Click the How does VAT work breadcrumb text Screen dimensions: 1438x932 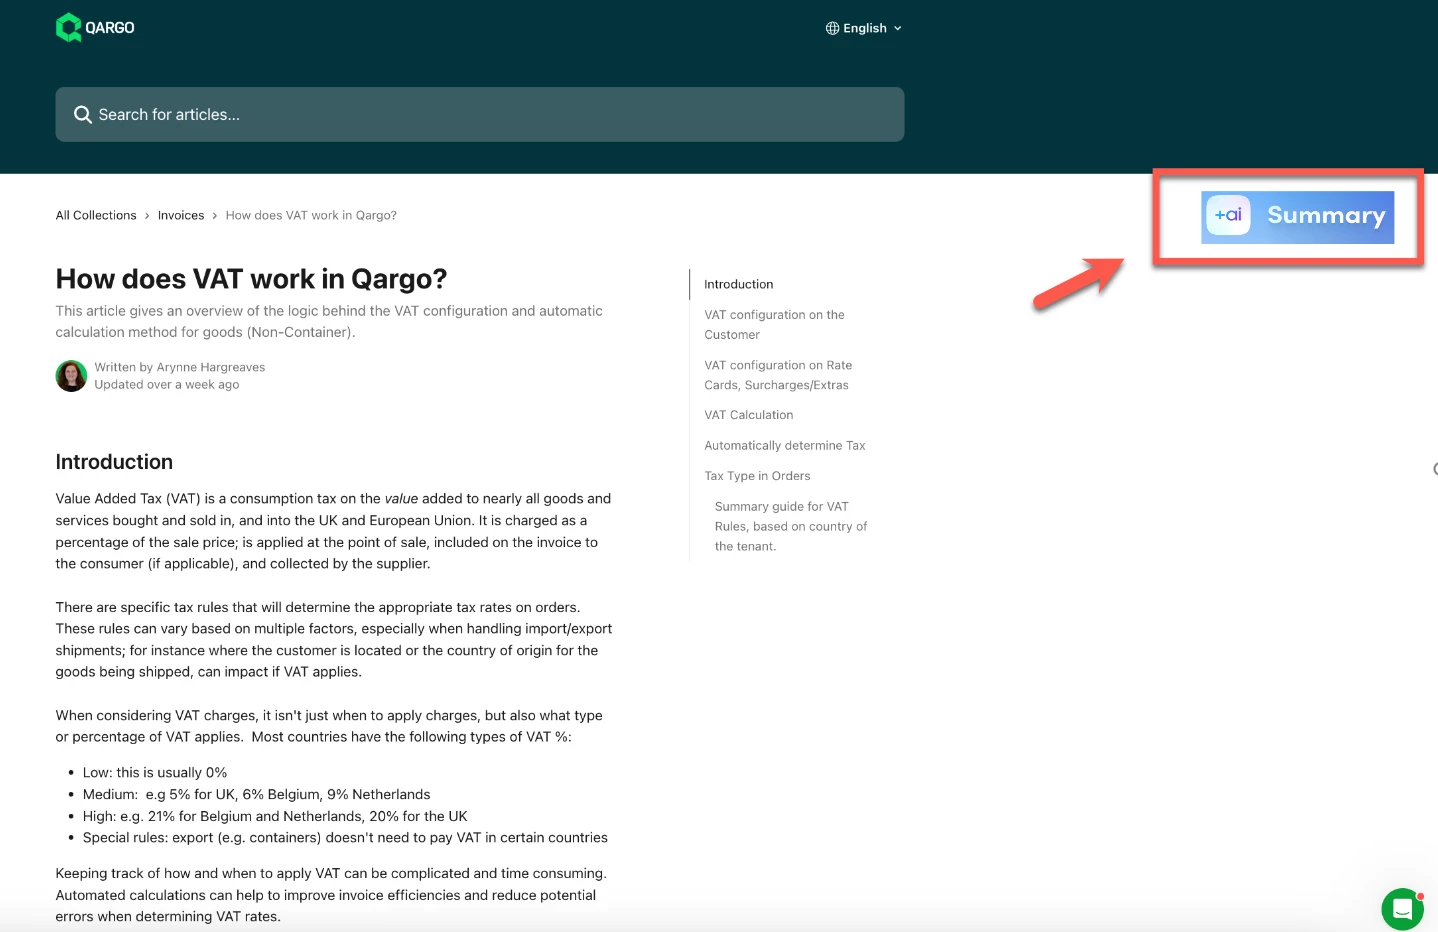311,215
